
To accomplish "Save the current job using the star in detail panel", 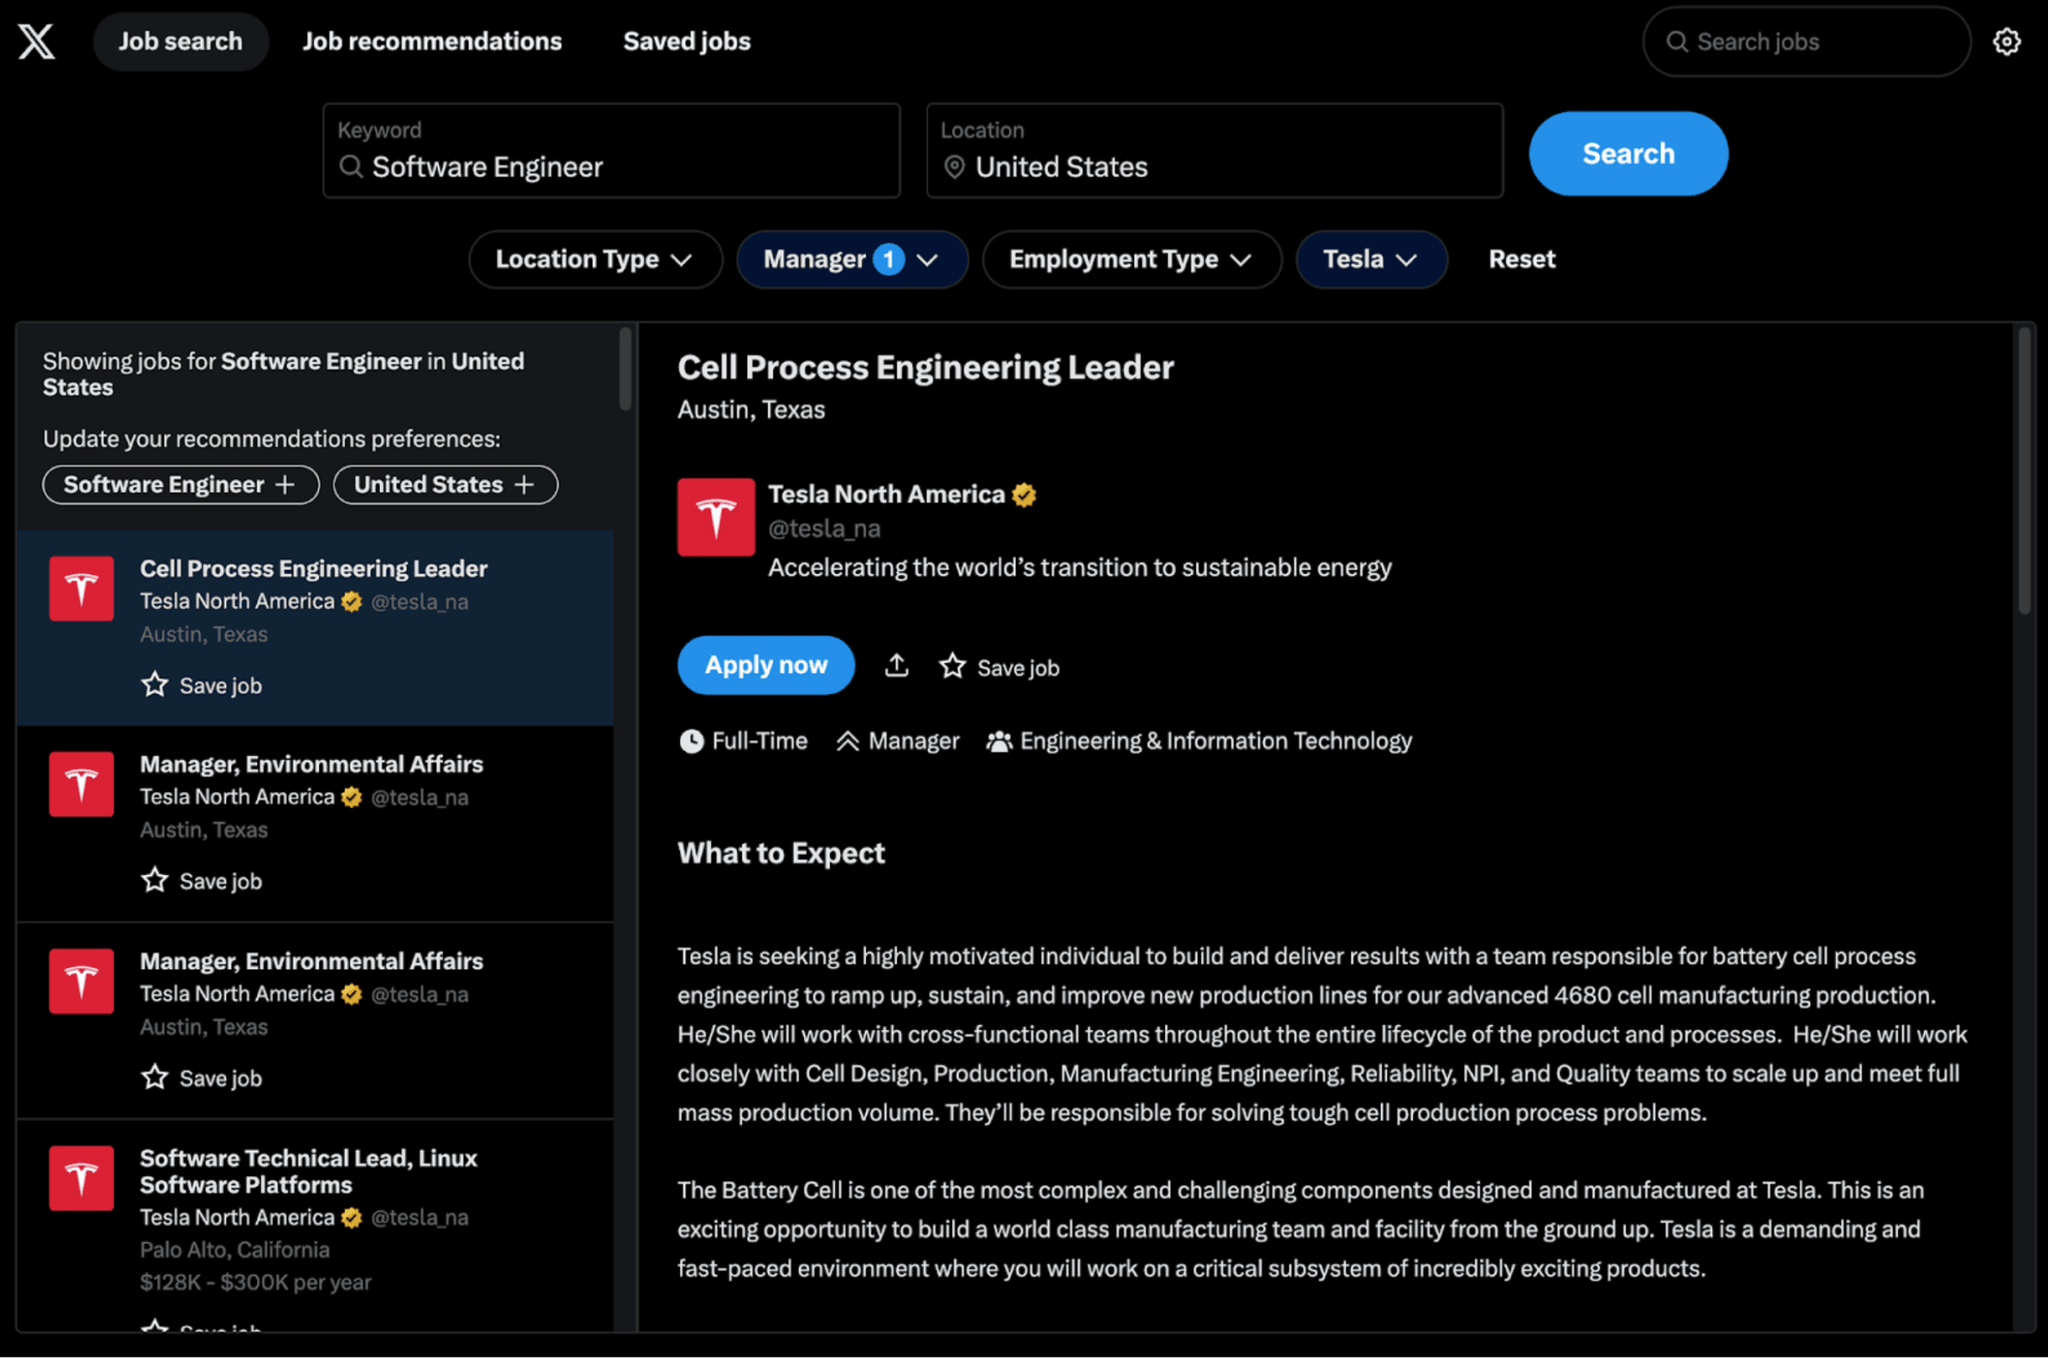I will pos(951,665).
